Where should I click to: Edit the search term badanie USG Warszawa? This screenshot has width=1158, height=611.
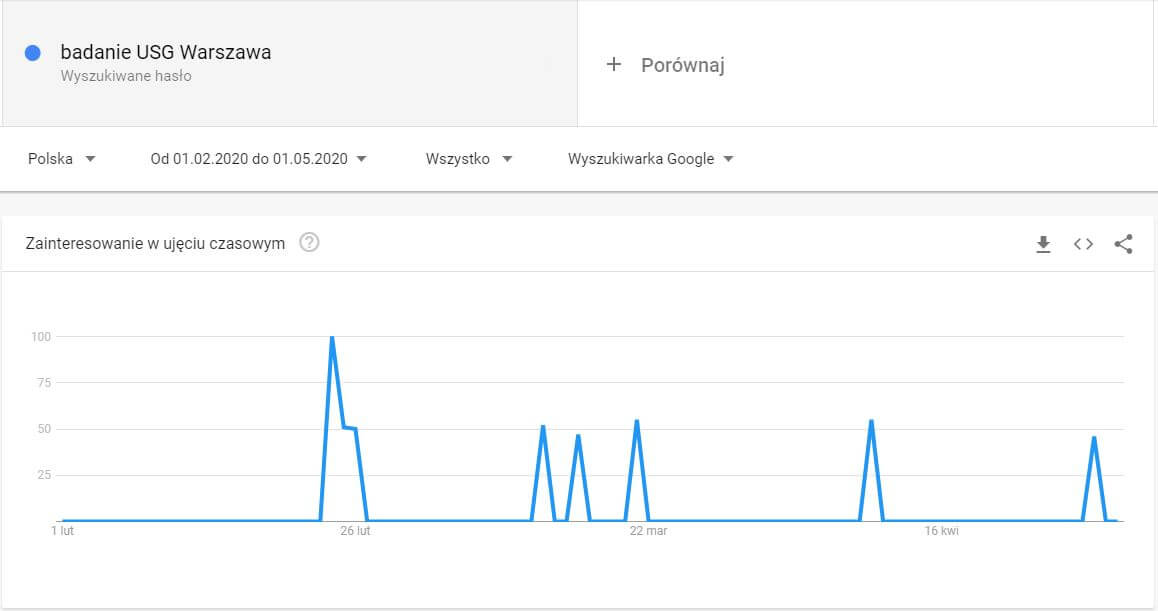(x=166, y=52)
